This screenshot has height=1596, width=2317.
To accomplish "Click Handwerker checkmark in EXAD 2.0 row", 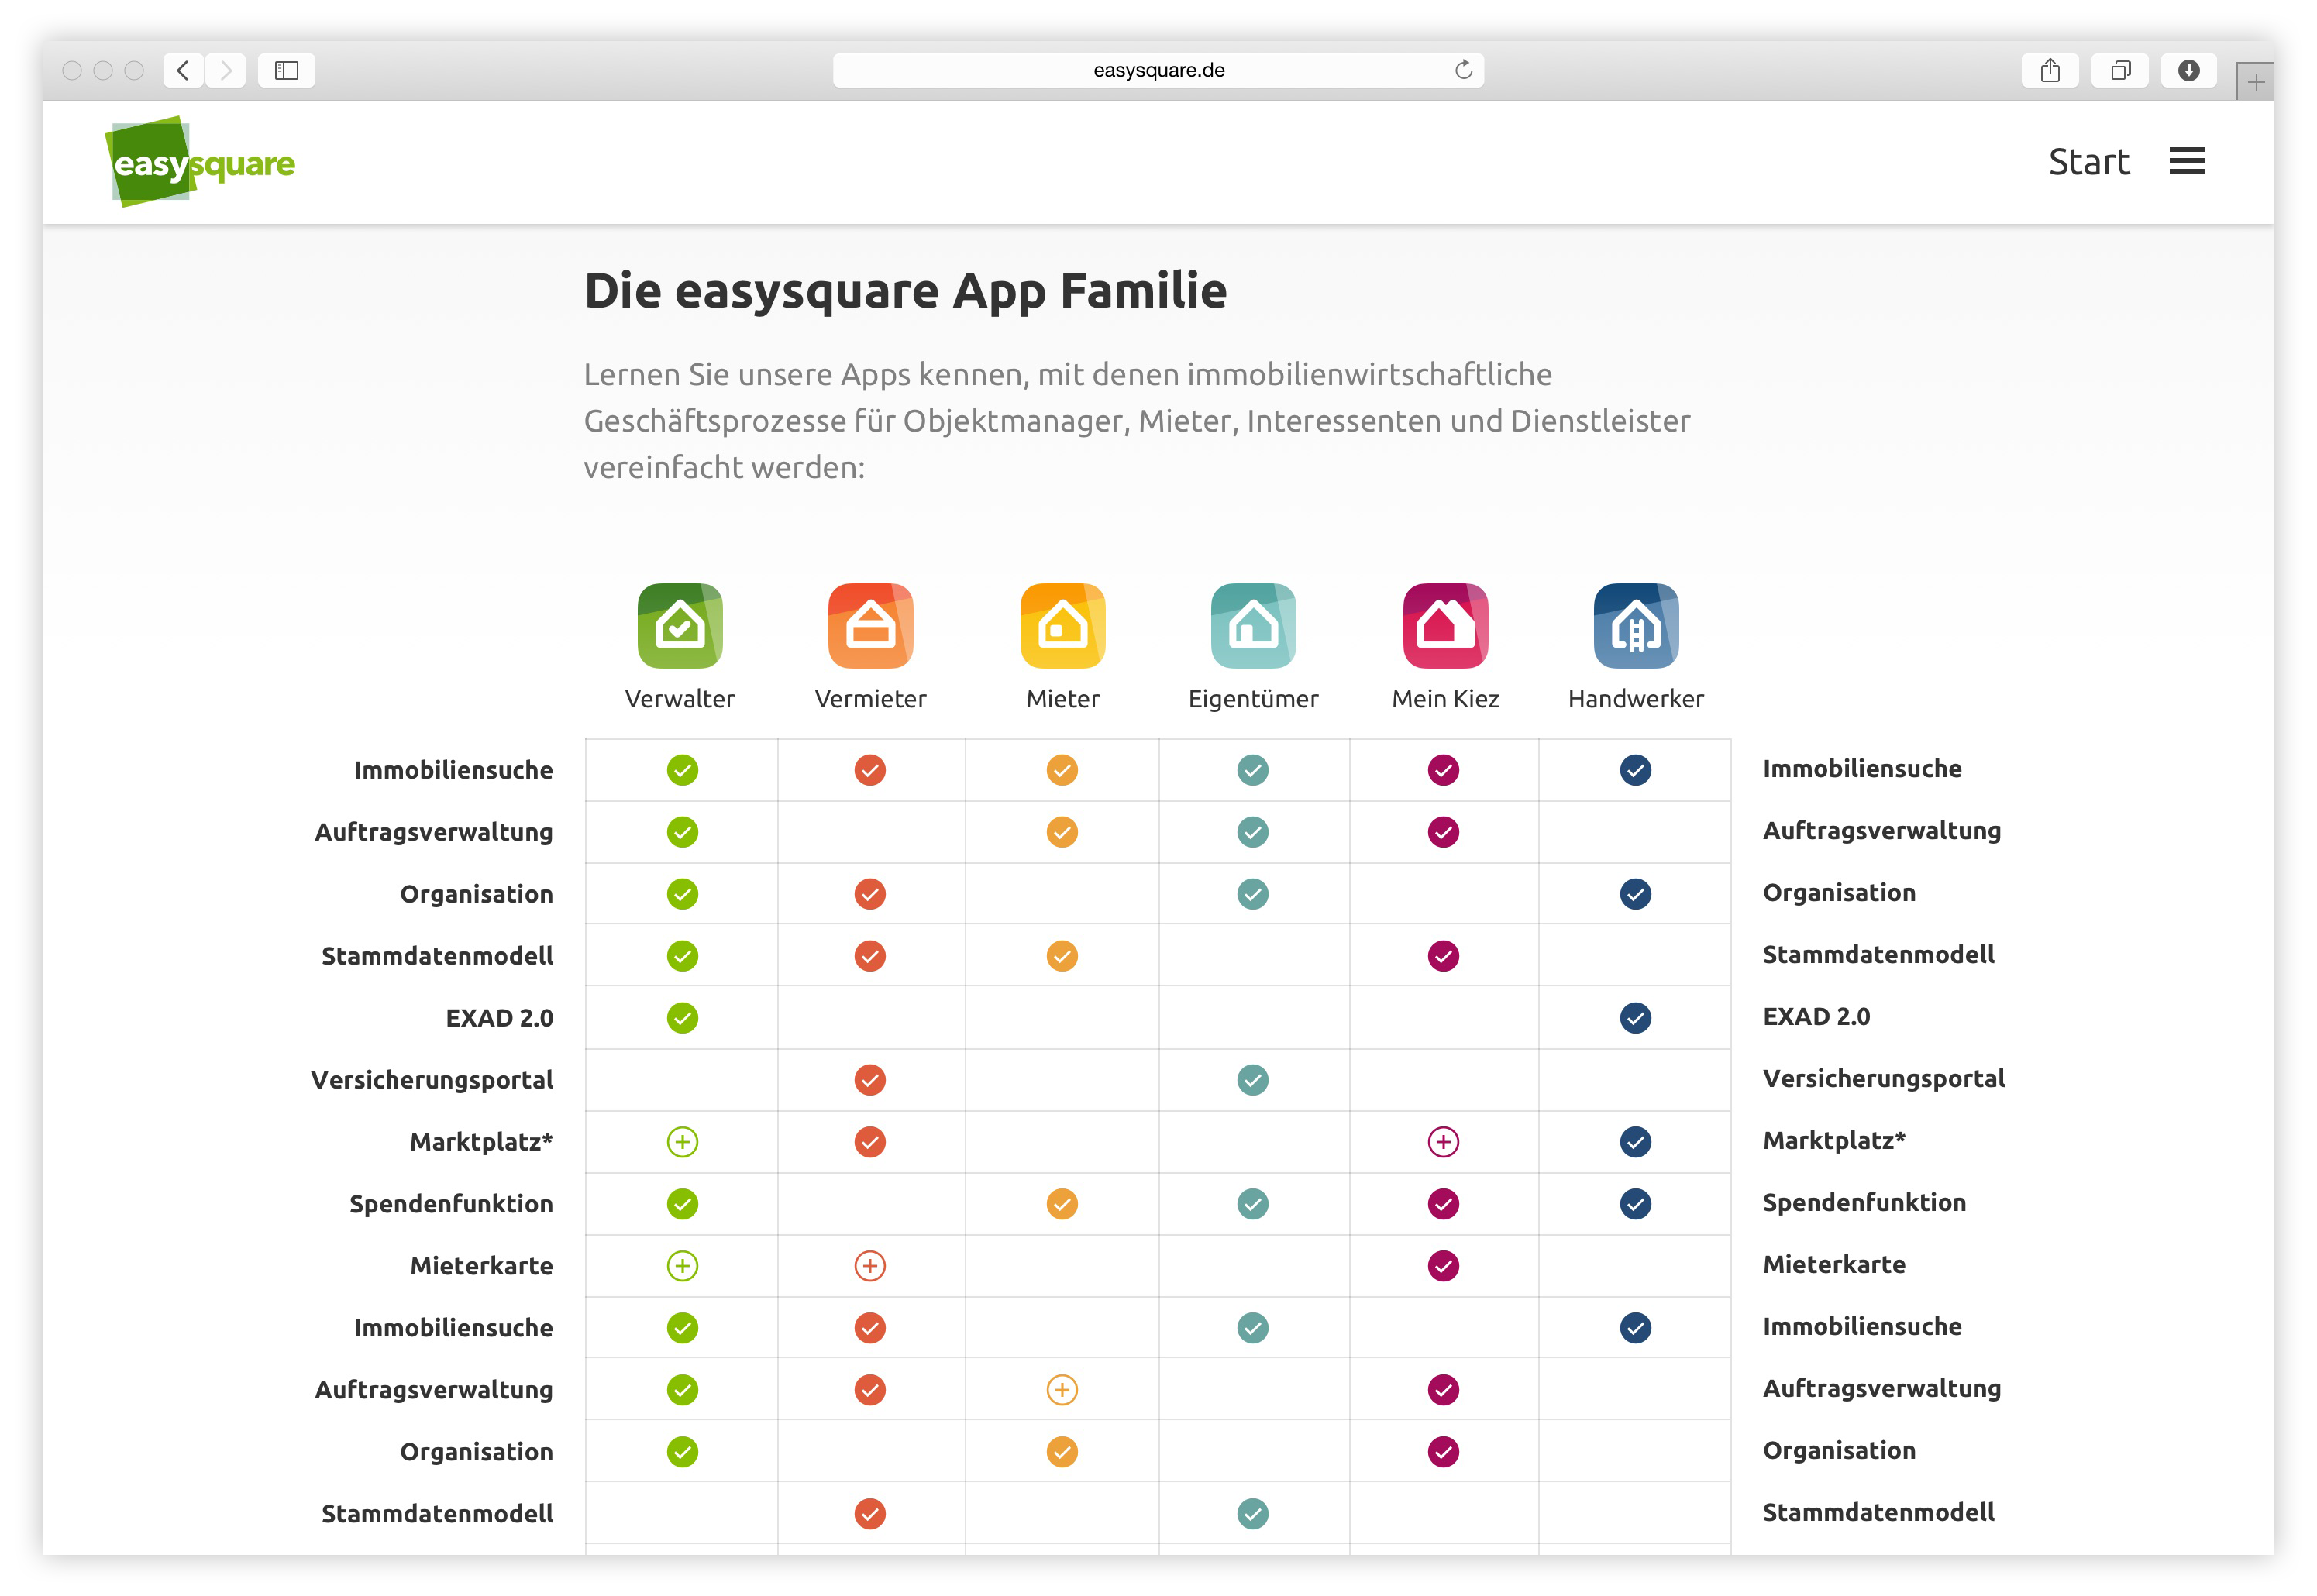I will tap(1635, 1018).
